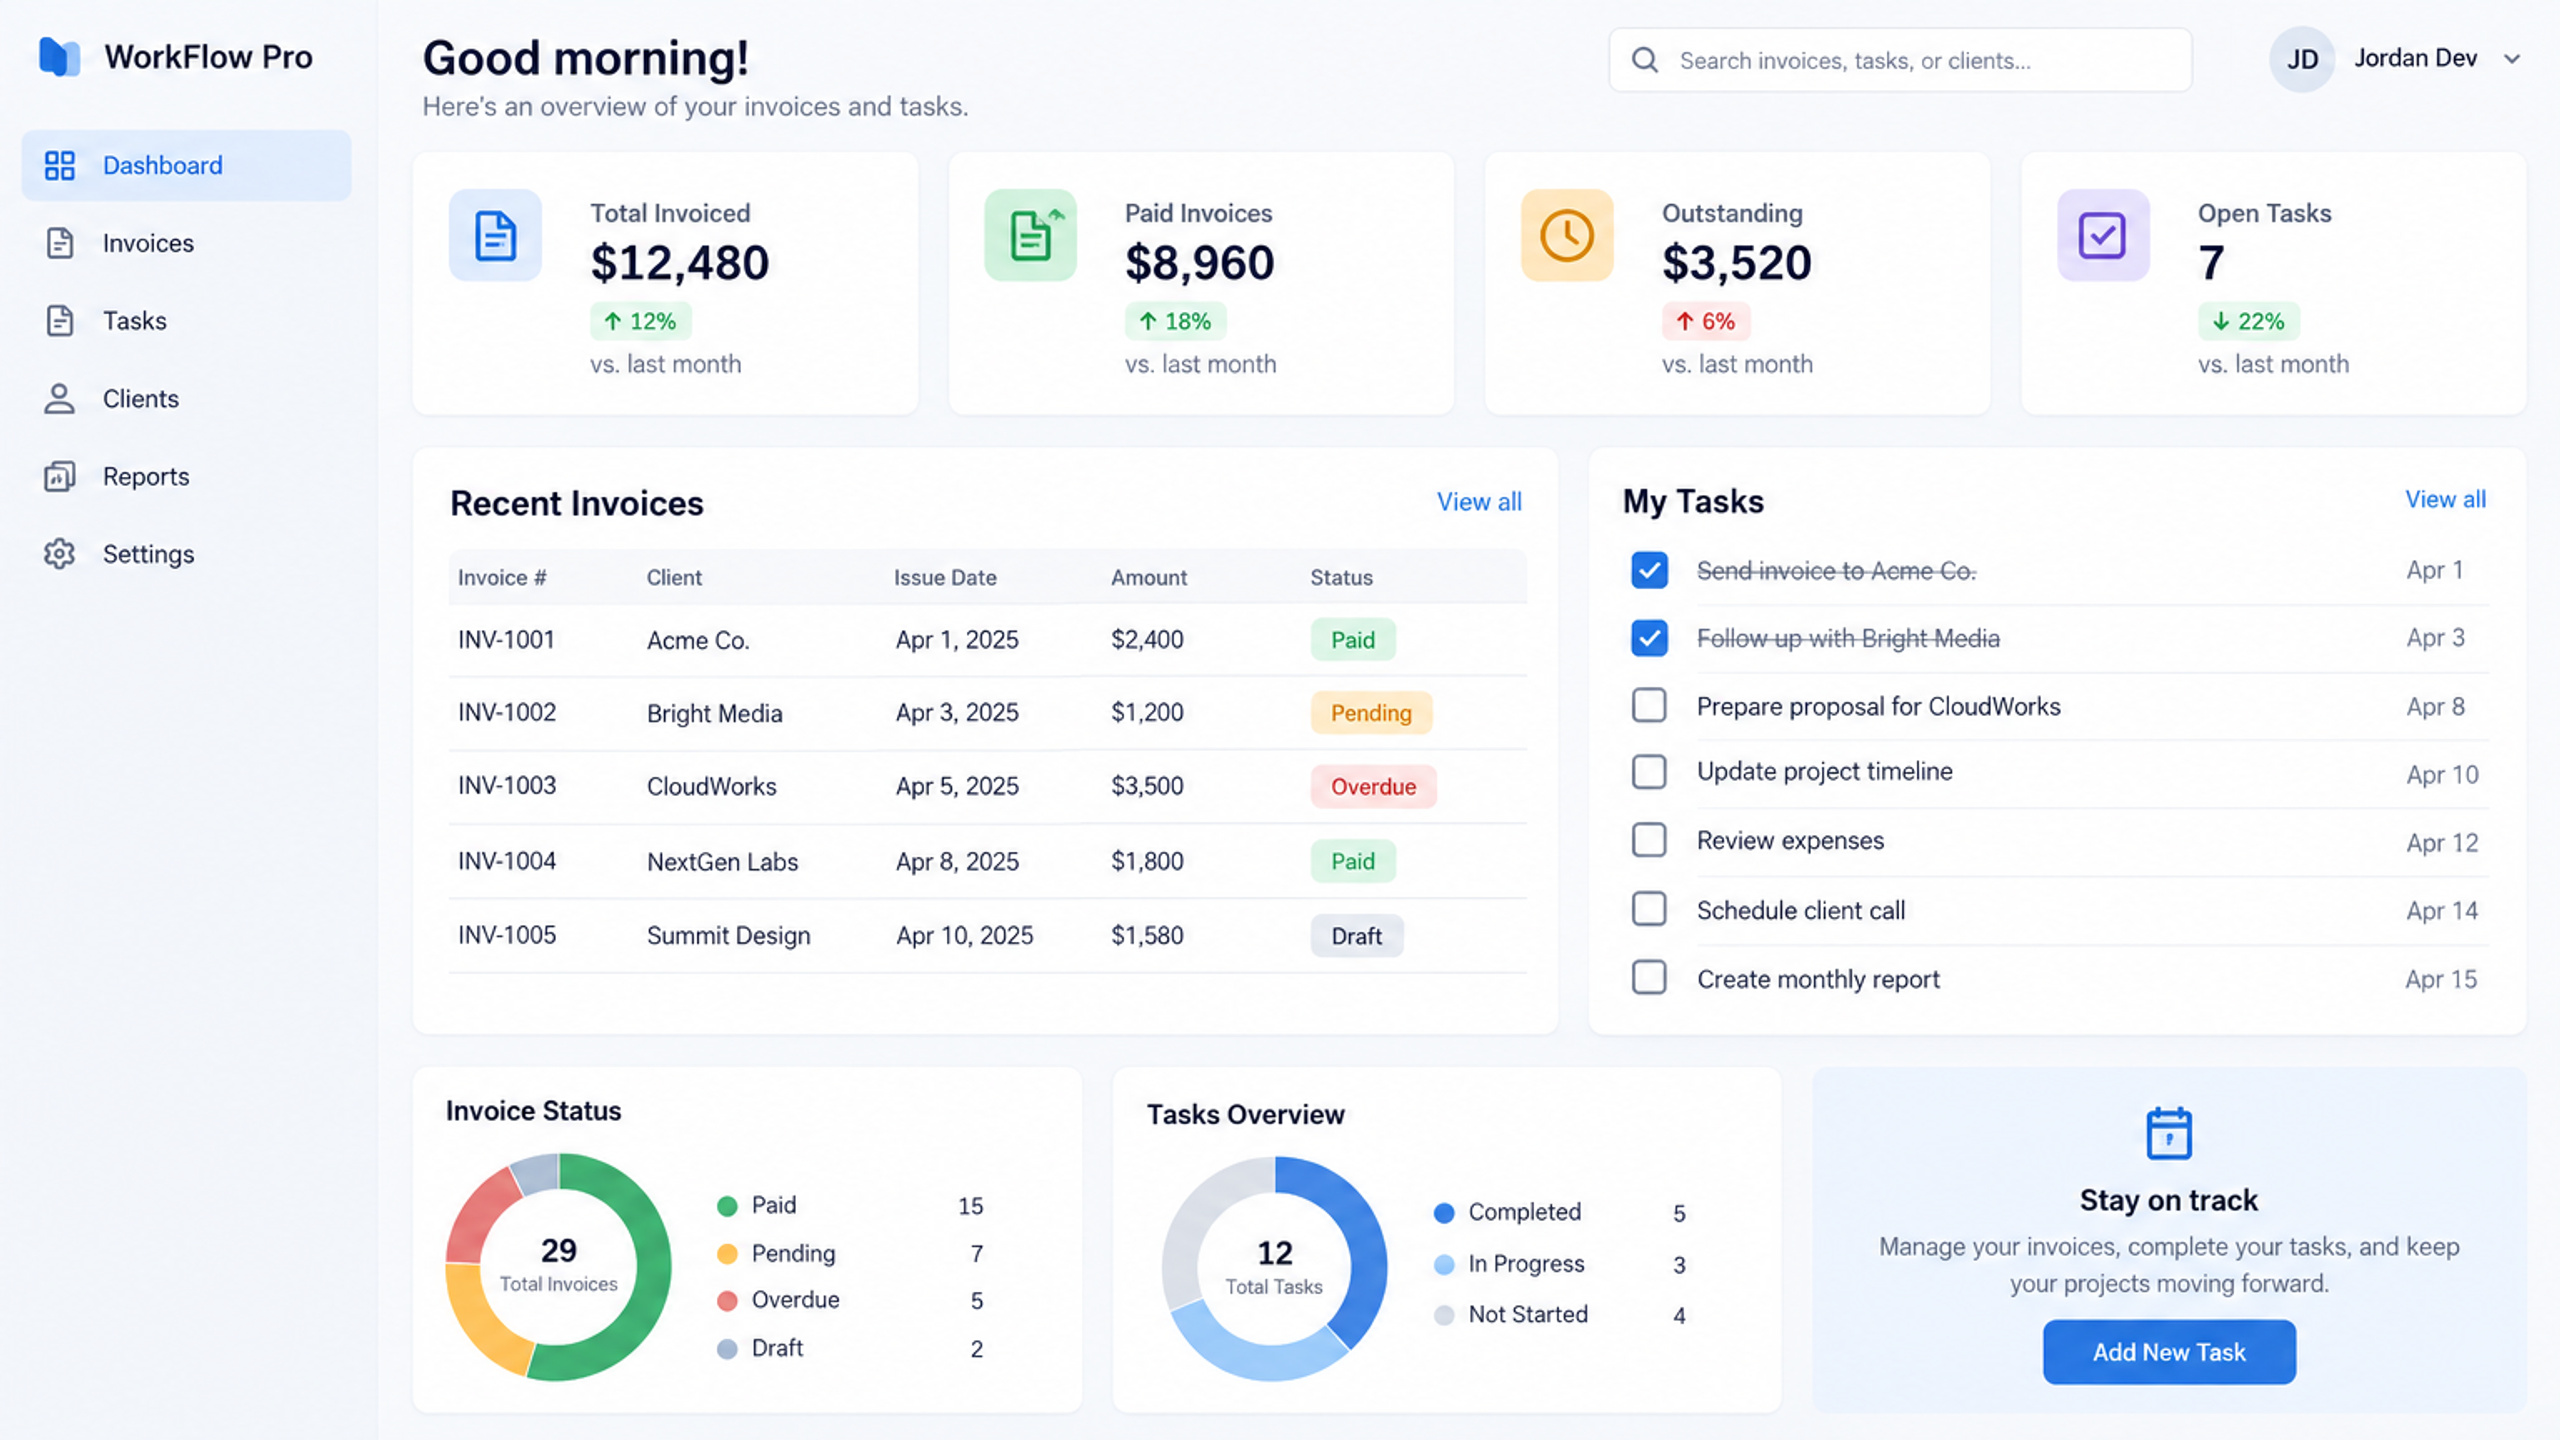Focus the Search invoices, tasks, or clients field
This screenshot has width=2560, height=1440.
1900,60
